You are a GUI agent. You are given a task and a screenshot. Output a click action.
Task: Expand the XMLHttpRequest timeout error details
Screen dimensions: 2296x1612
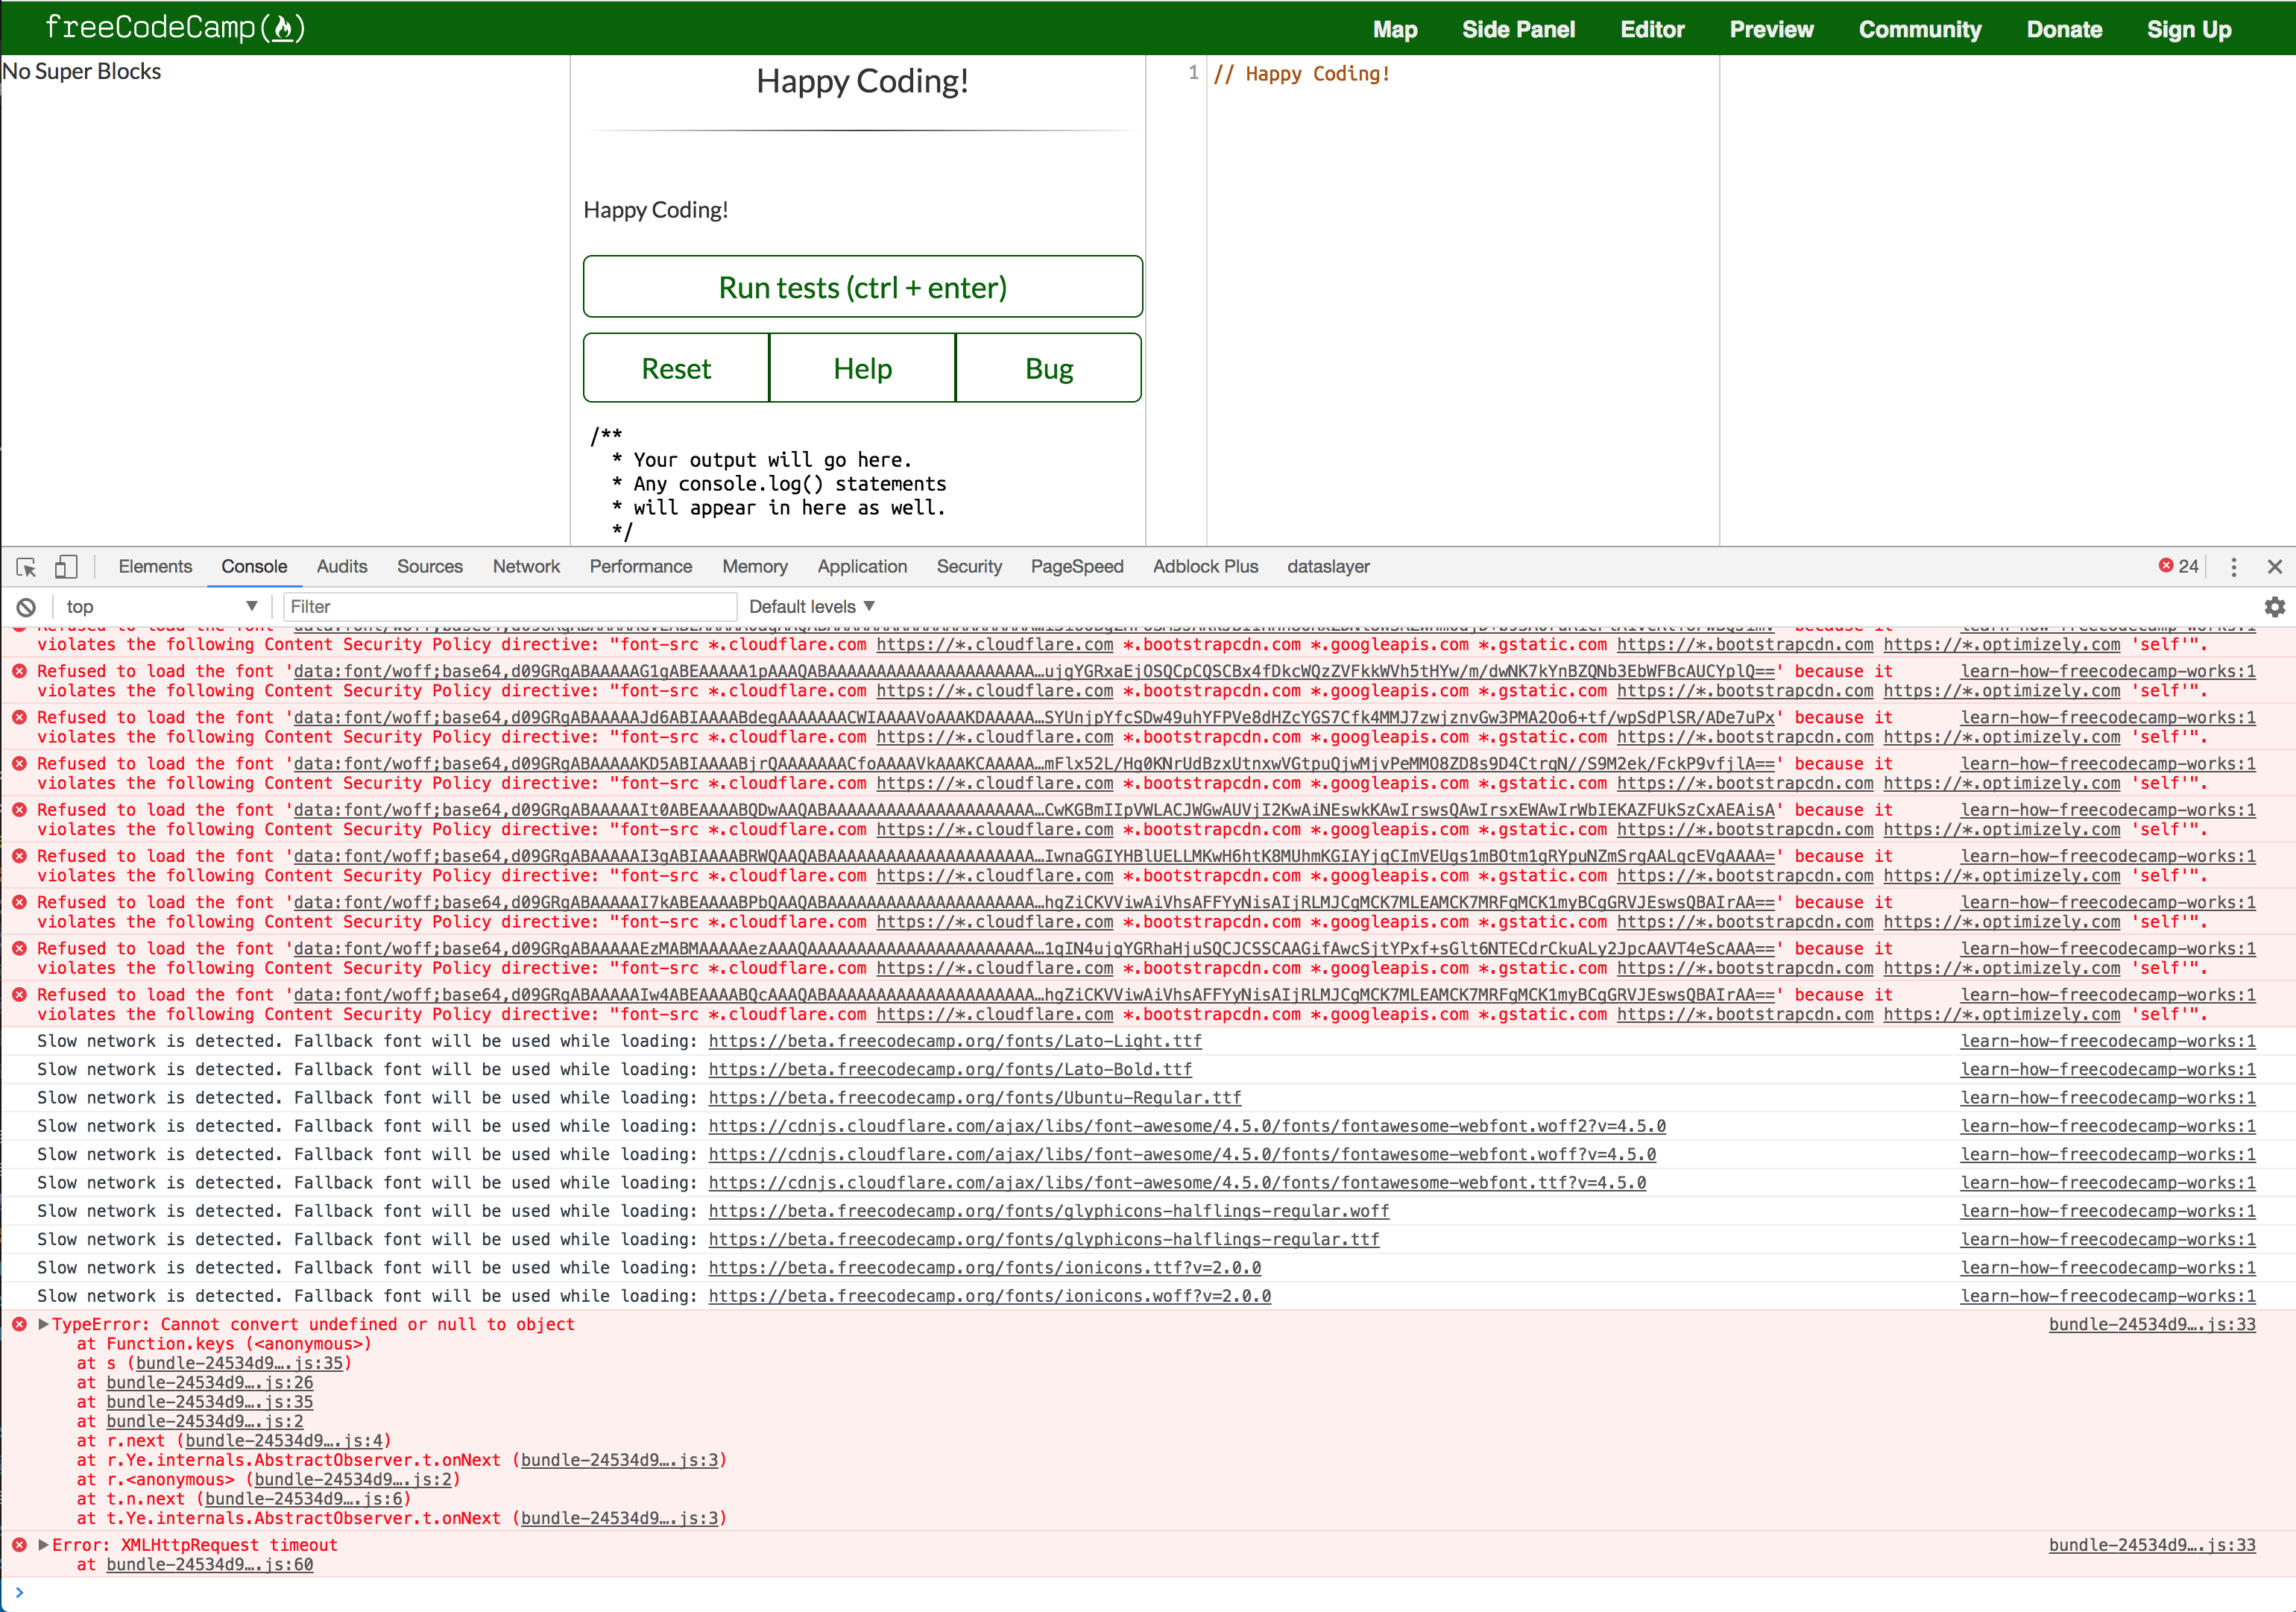43,1544
